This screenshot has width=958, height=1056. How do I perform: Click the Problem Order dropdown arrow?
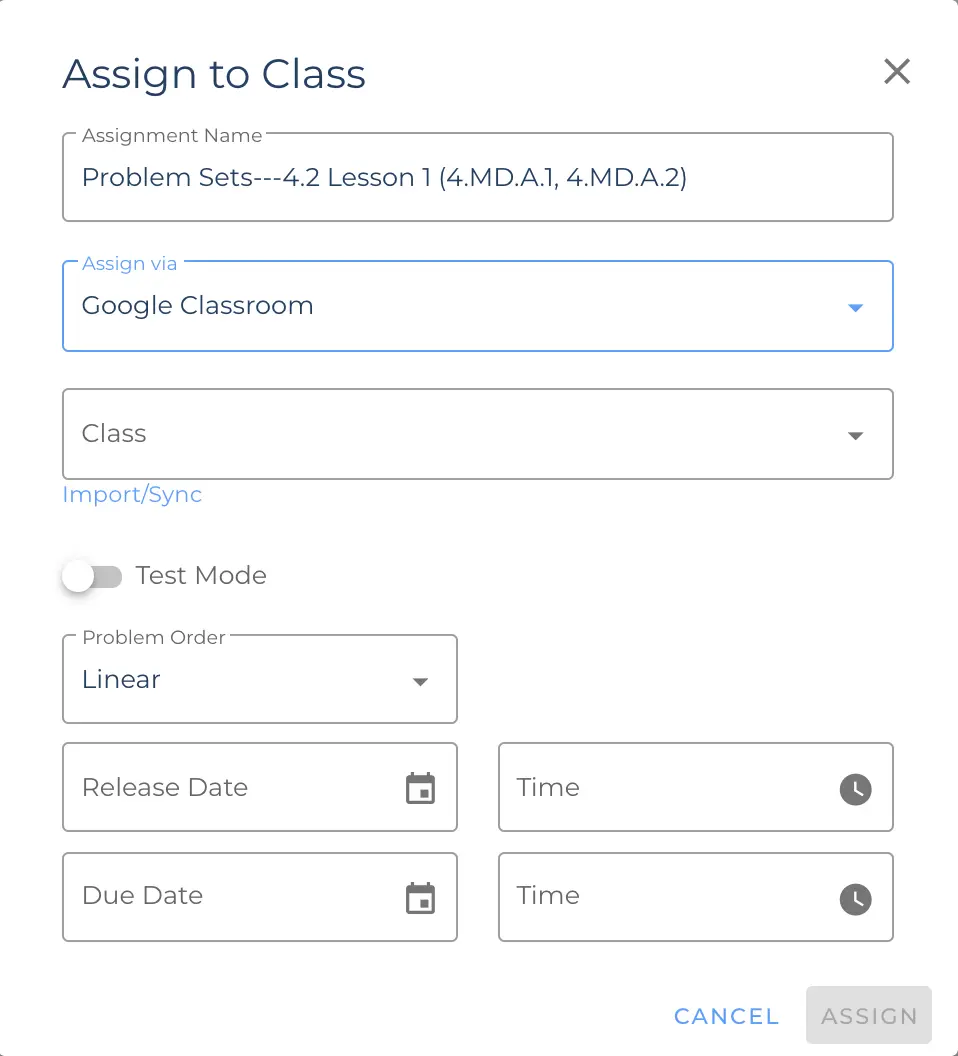(419, 679)
